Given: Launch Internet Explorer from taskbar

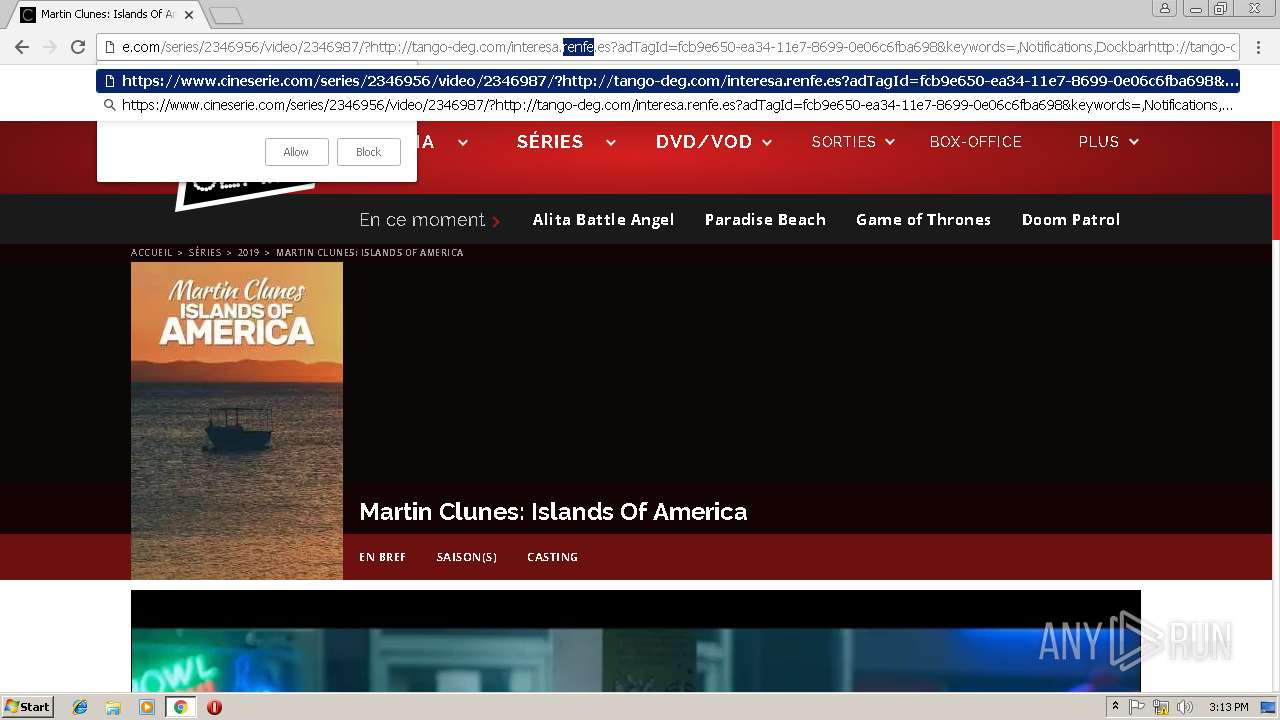Looking at the screenshot, I should (80, 707).
